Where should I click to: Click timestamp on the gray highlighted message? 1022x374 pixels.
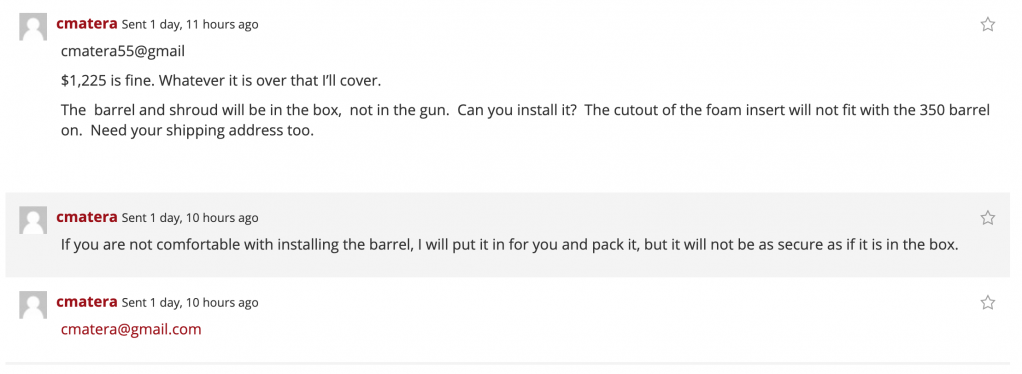tap(190, 218)
